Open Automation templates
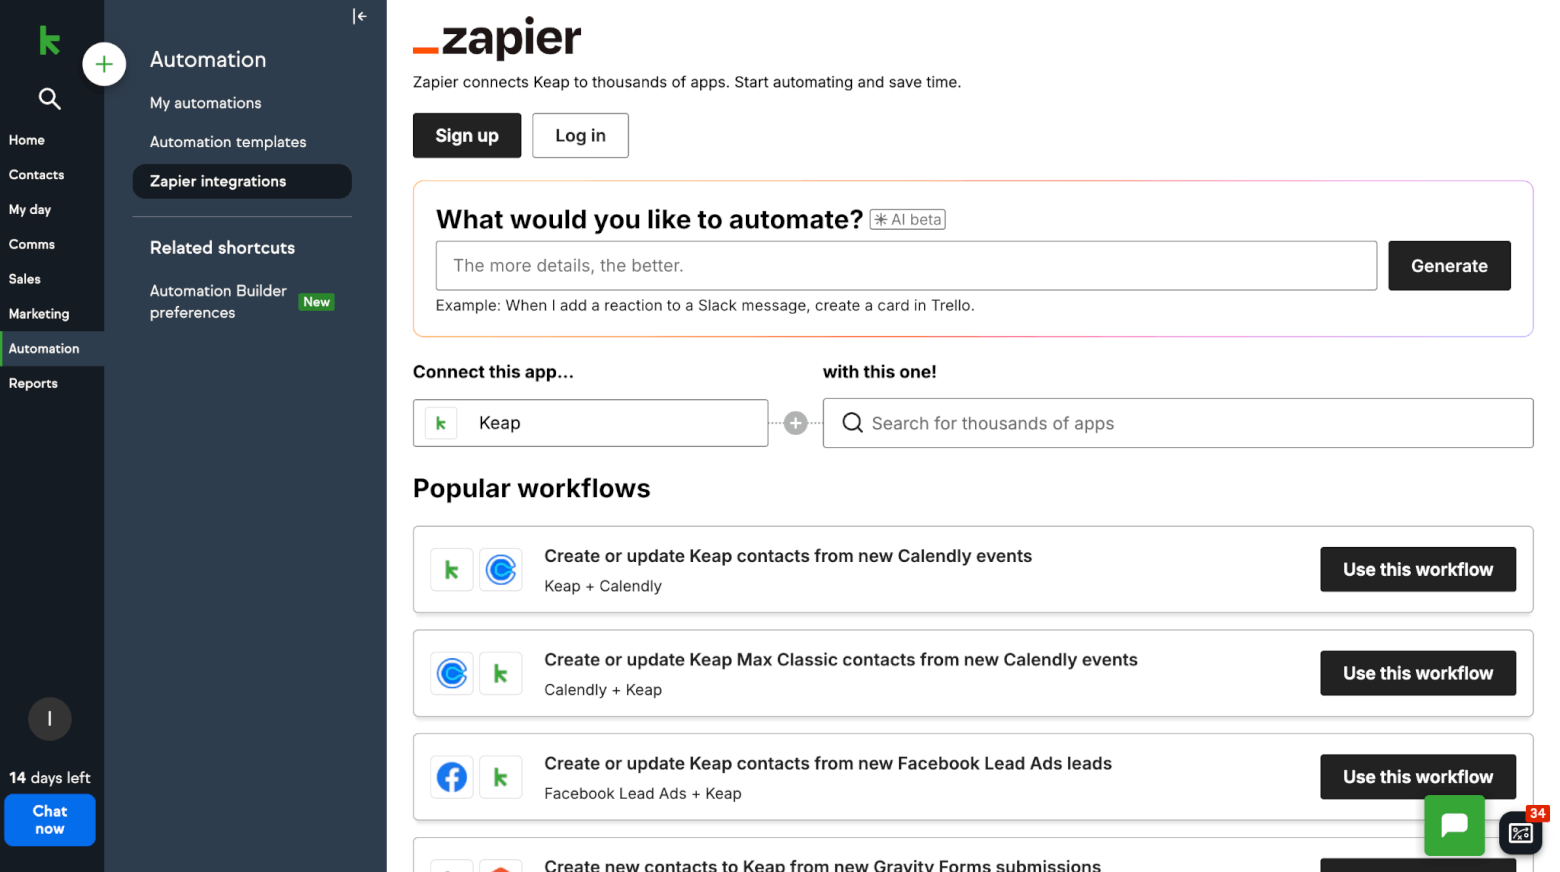This screenshot has width=1560, height=872. click(x=227, y=141)
